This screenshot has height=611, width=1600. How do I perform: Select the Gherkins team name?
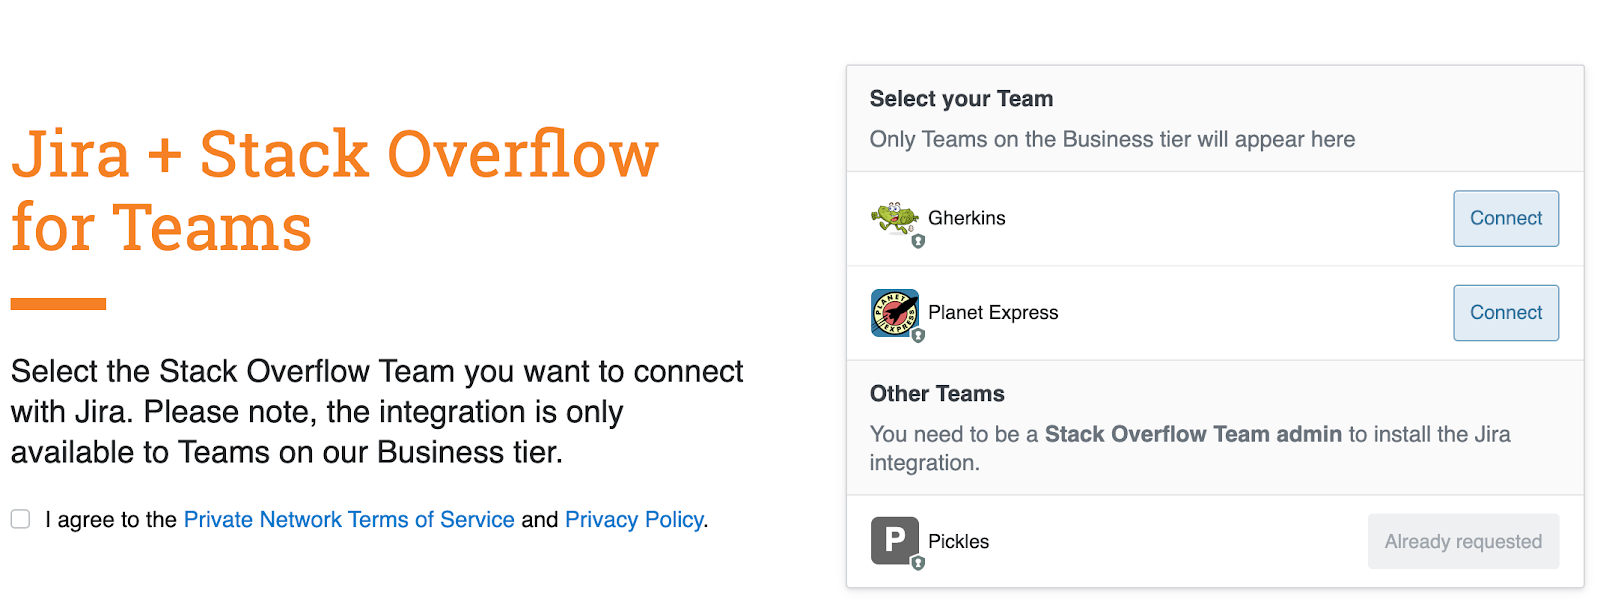[x=967, y=218]
